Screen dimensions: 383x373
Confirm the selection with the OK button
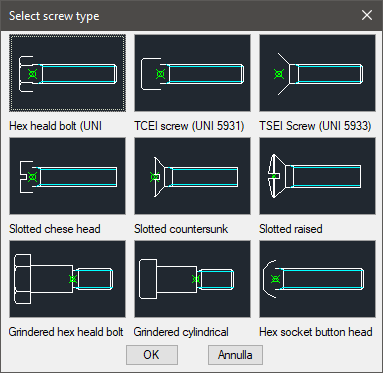[x=152, y=355]
